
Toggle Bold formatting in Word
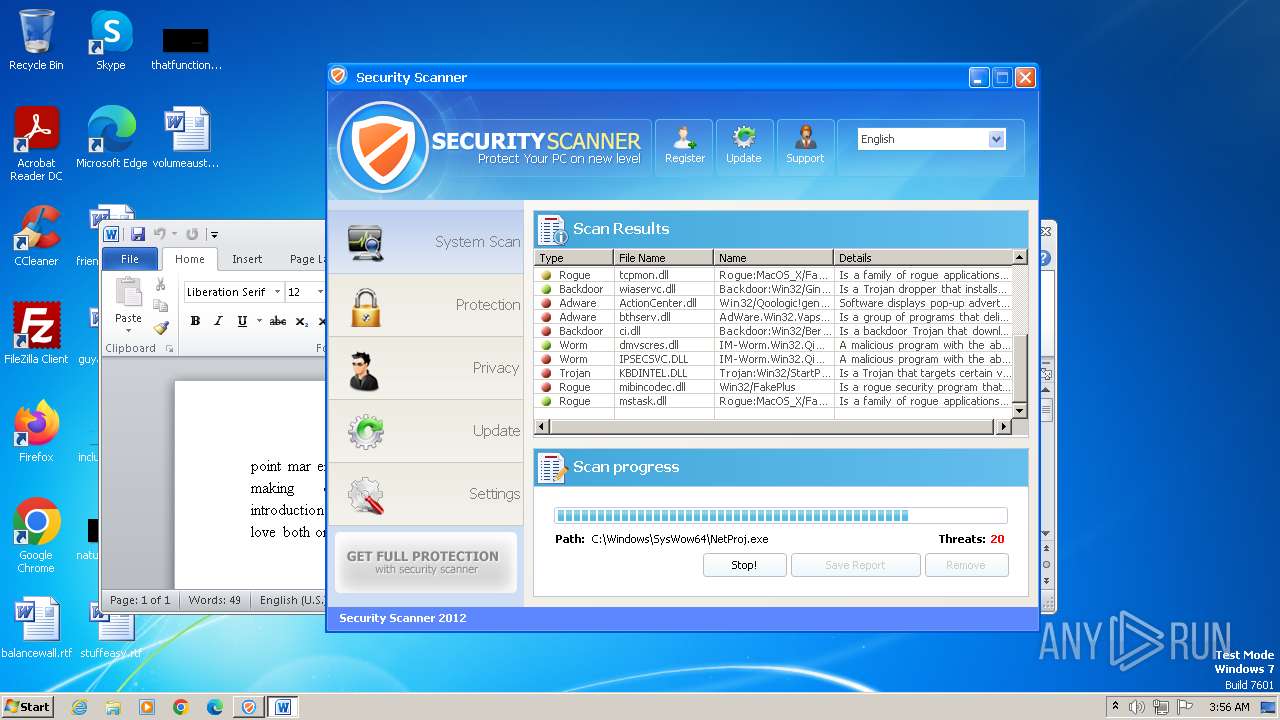(195, 321)
